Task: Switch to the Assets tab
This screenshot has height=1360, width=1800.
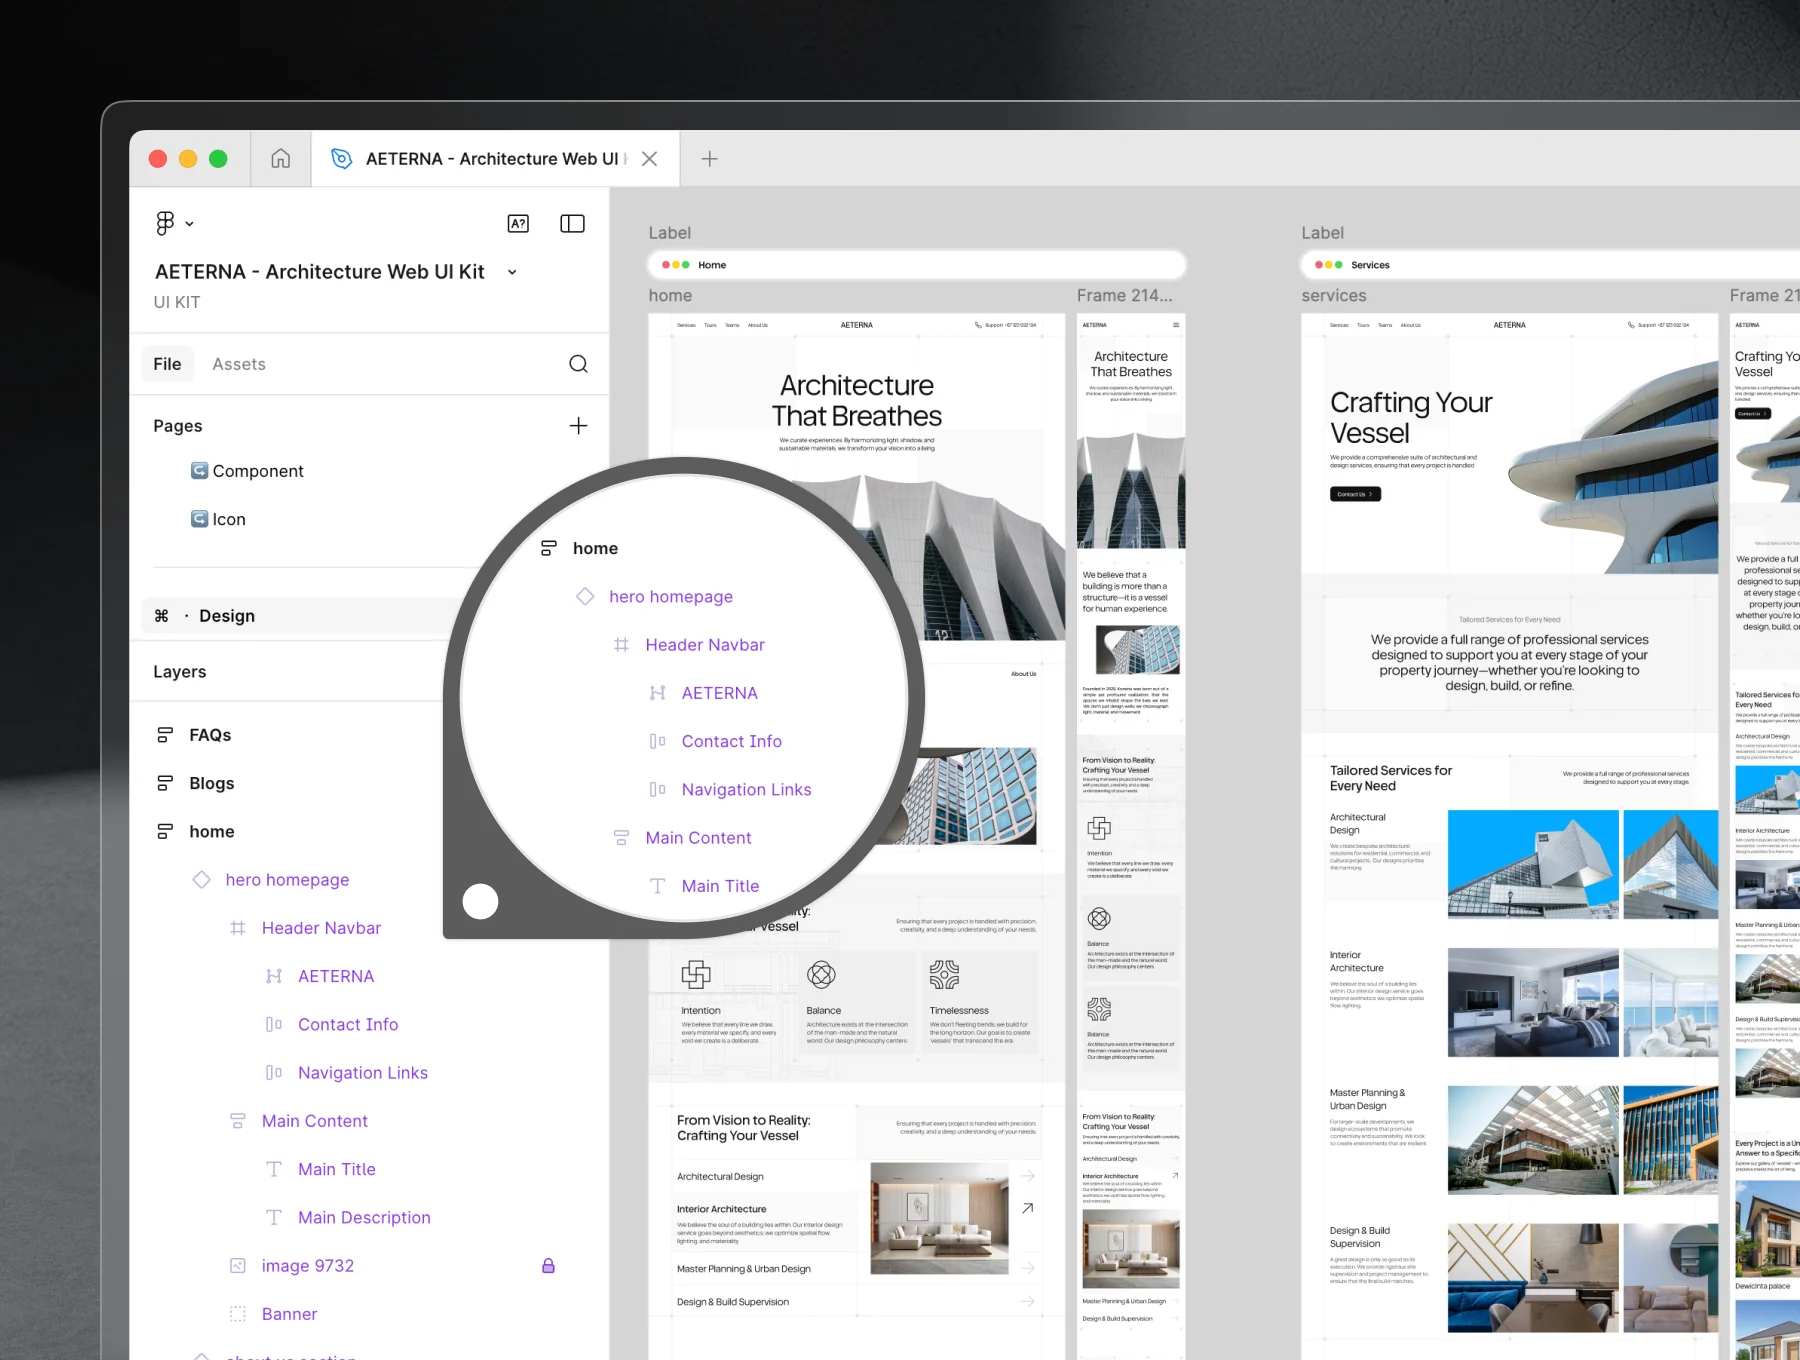Action: (239, 364)
